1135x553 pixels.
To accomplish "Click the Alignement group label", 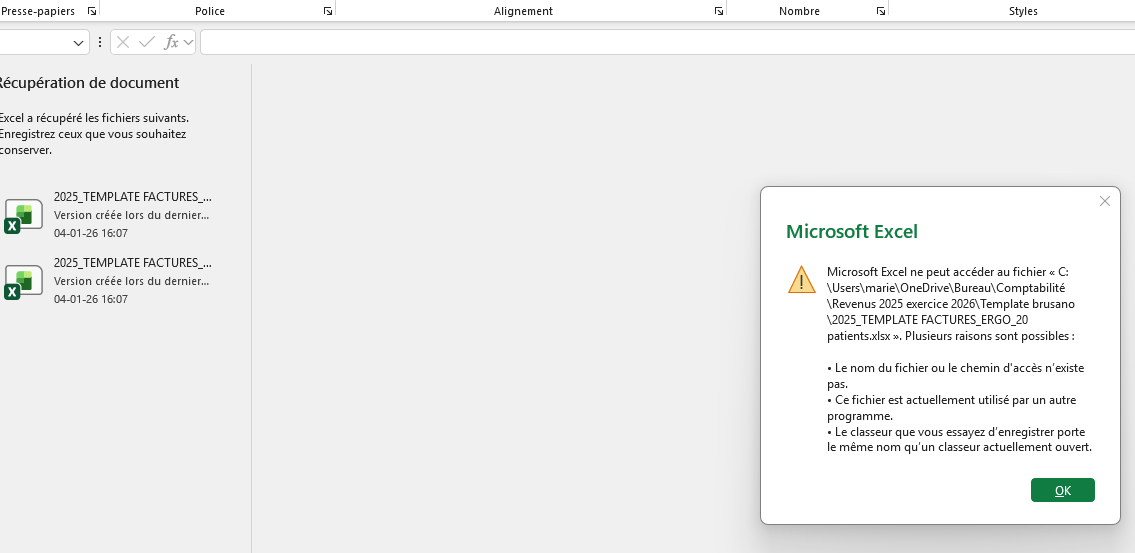I will point(523,11).
